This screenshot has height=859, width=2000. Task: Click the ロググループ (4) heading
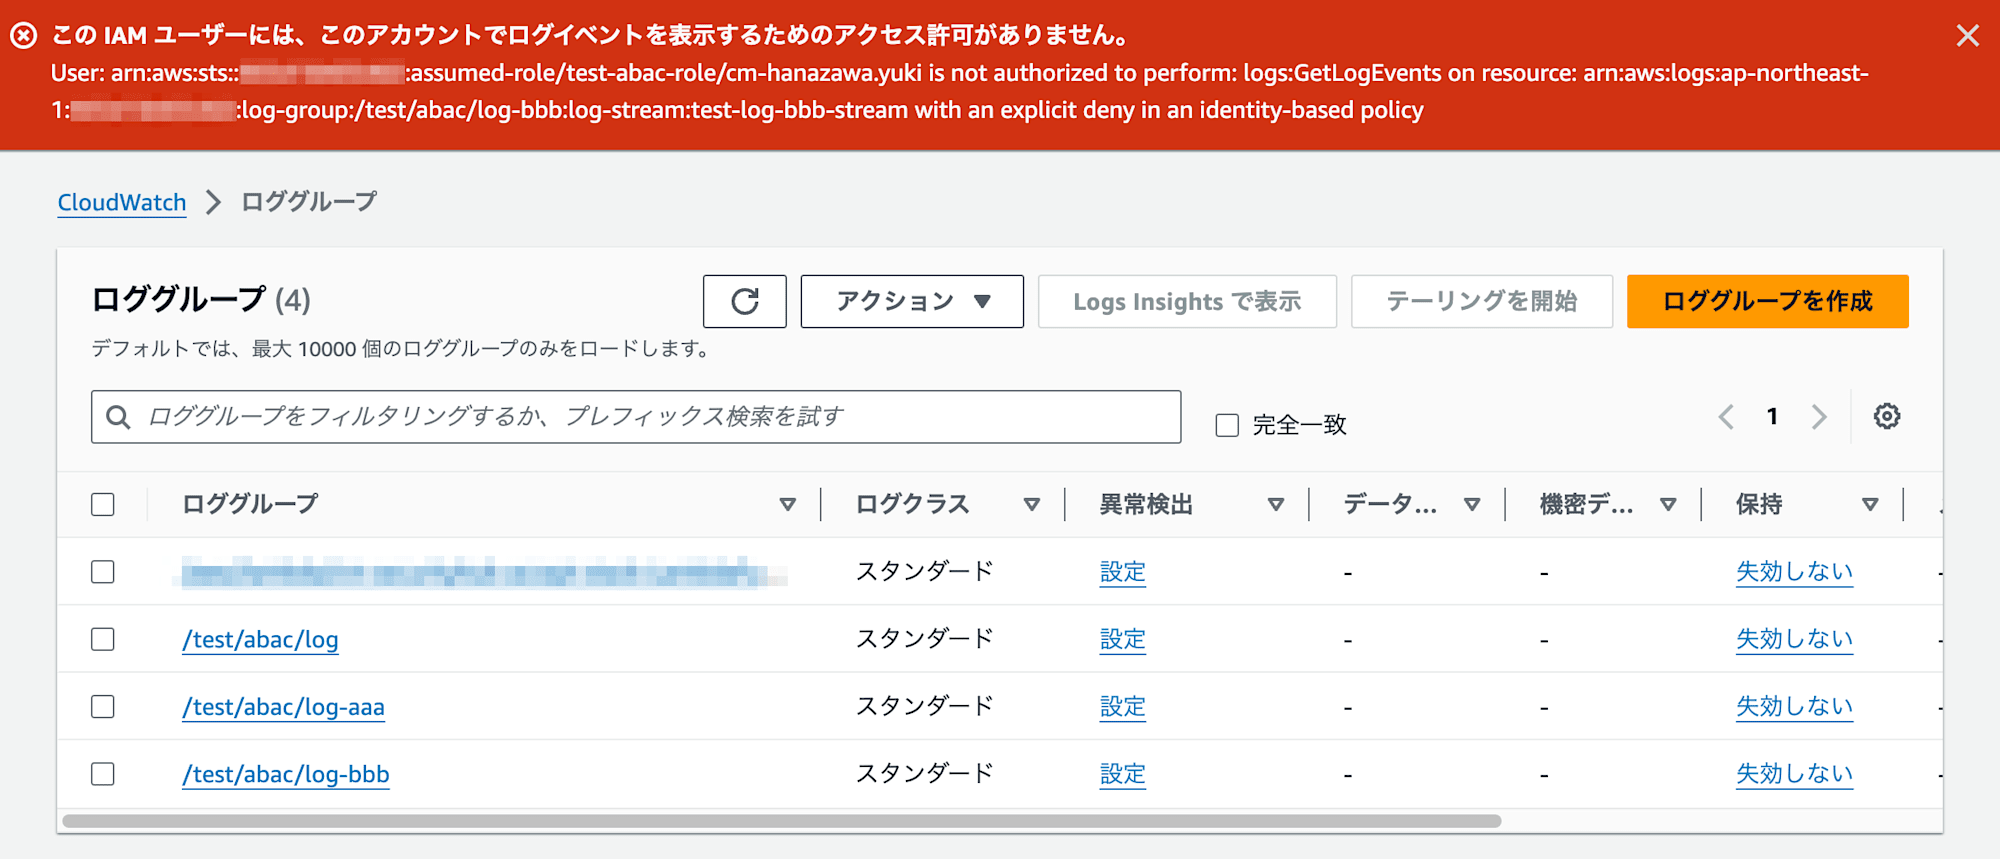point(201,300)
